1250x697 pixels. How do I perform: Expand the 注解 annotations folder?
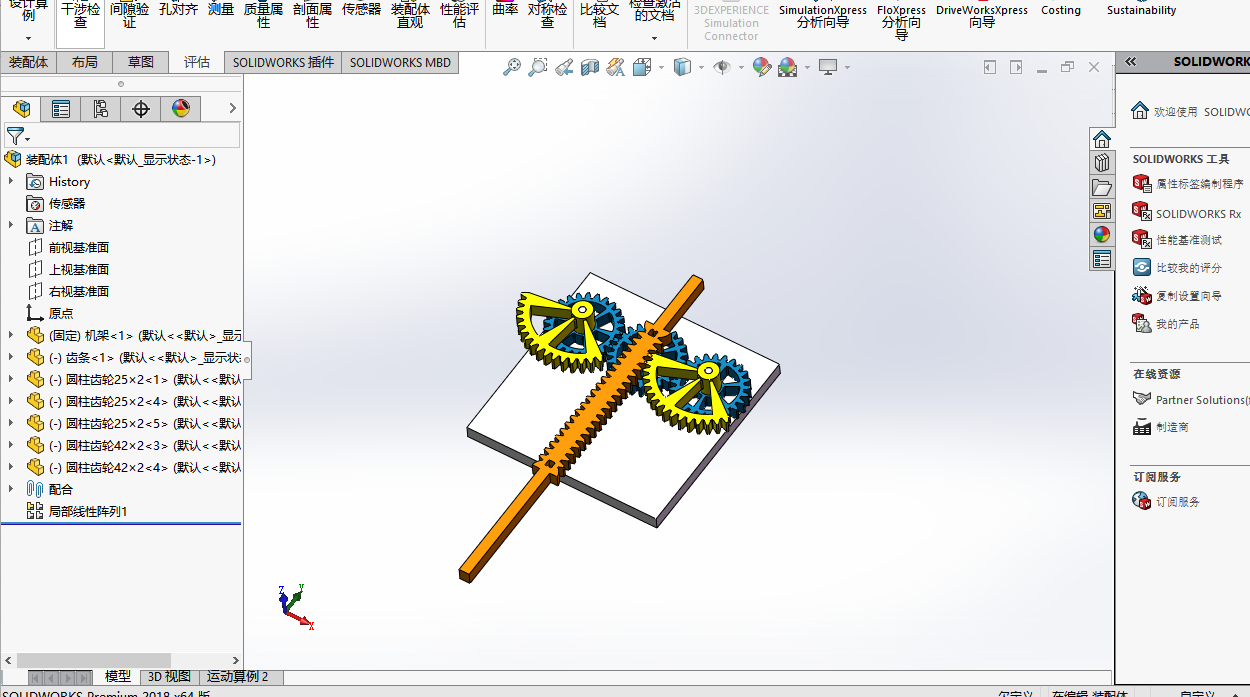click(11, 225)
